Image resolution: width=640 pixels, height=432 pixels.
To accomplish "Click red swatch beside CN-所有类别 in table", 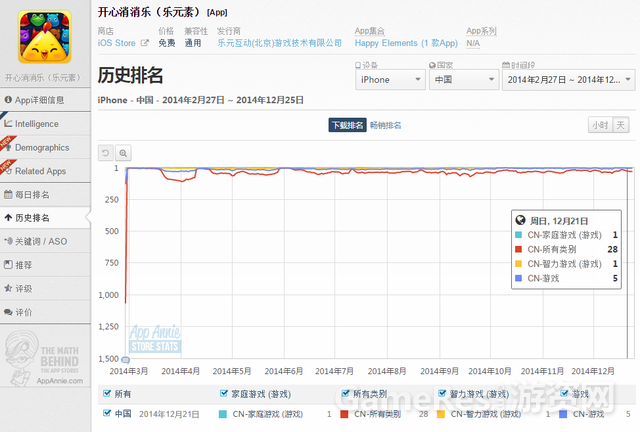I will click(x=344, y=414).
